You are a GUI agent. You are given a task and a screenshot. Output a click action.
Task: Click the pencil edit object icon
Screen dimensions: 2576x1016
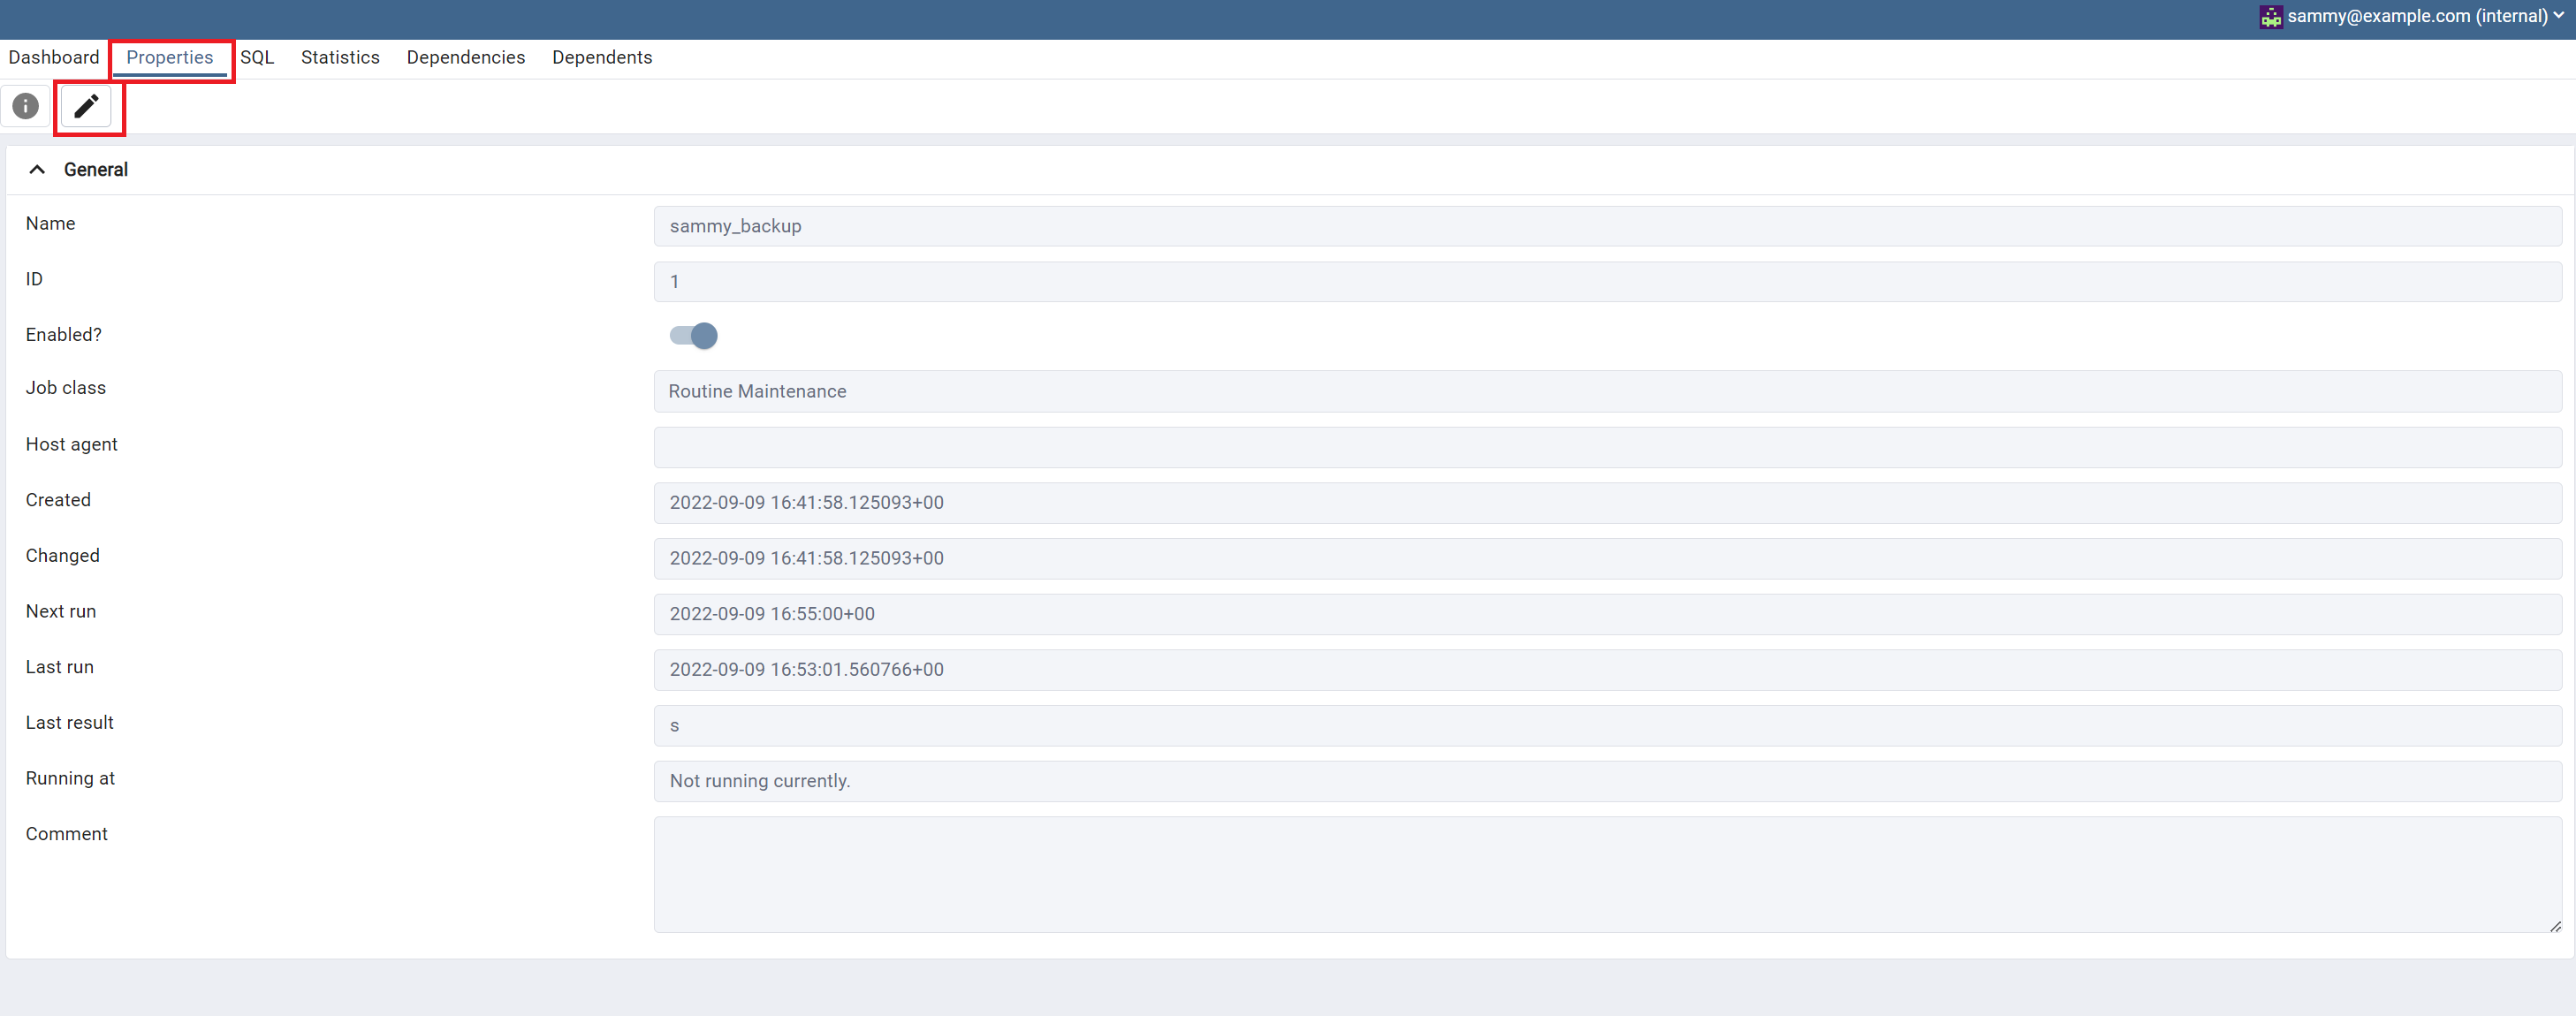86,106
